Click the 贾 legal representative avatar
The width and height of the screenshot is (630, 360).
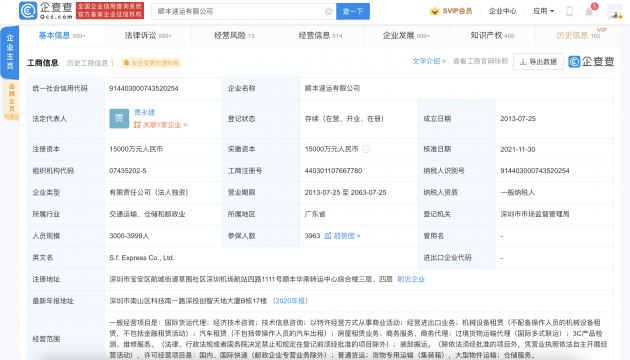[119, 119]
